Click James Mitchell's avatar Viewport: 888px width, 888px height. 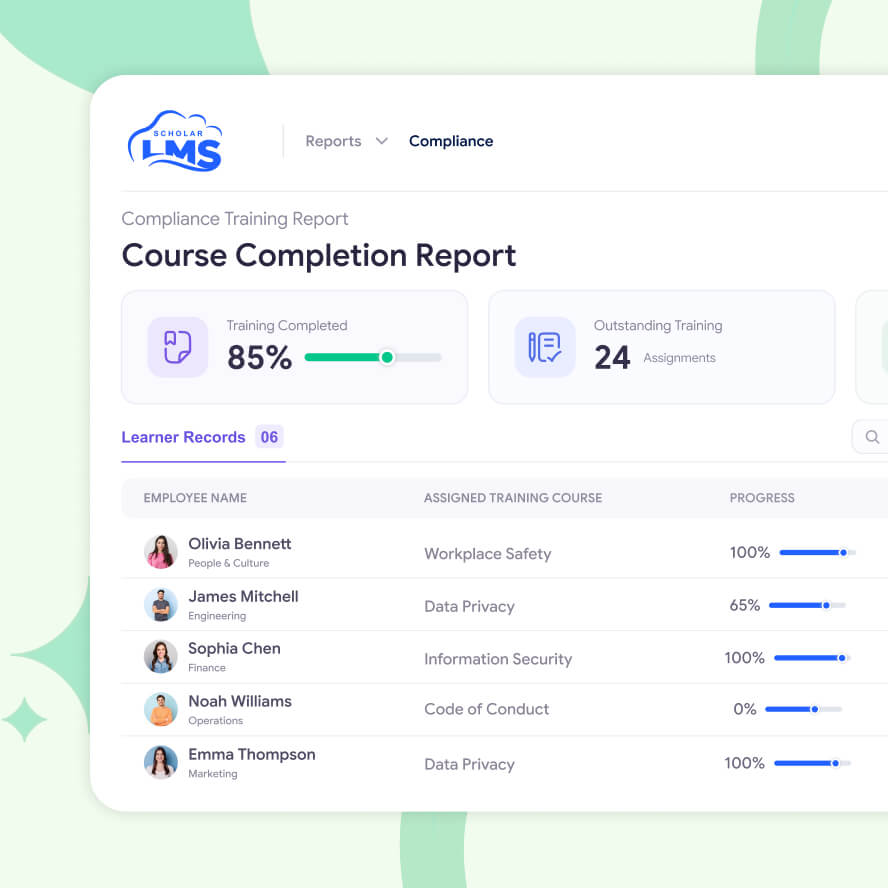(x=161, y=604)
